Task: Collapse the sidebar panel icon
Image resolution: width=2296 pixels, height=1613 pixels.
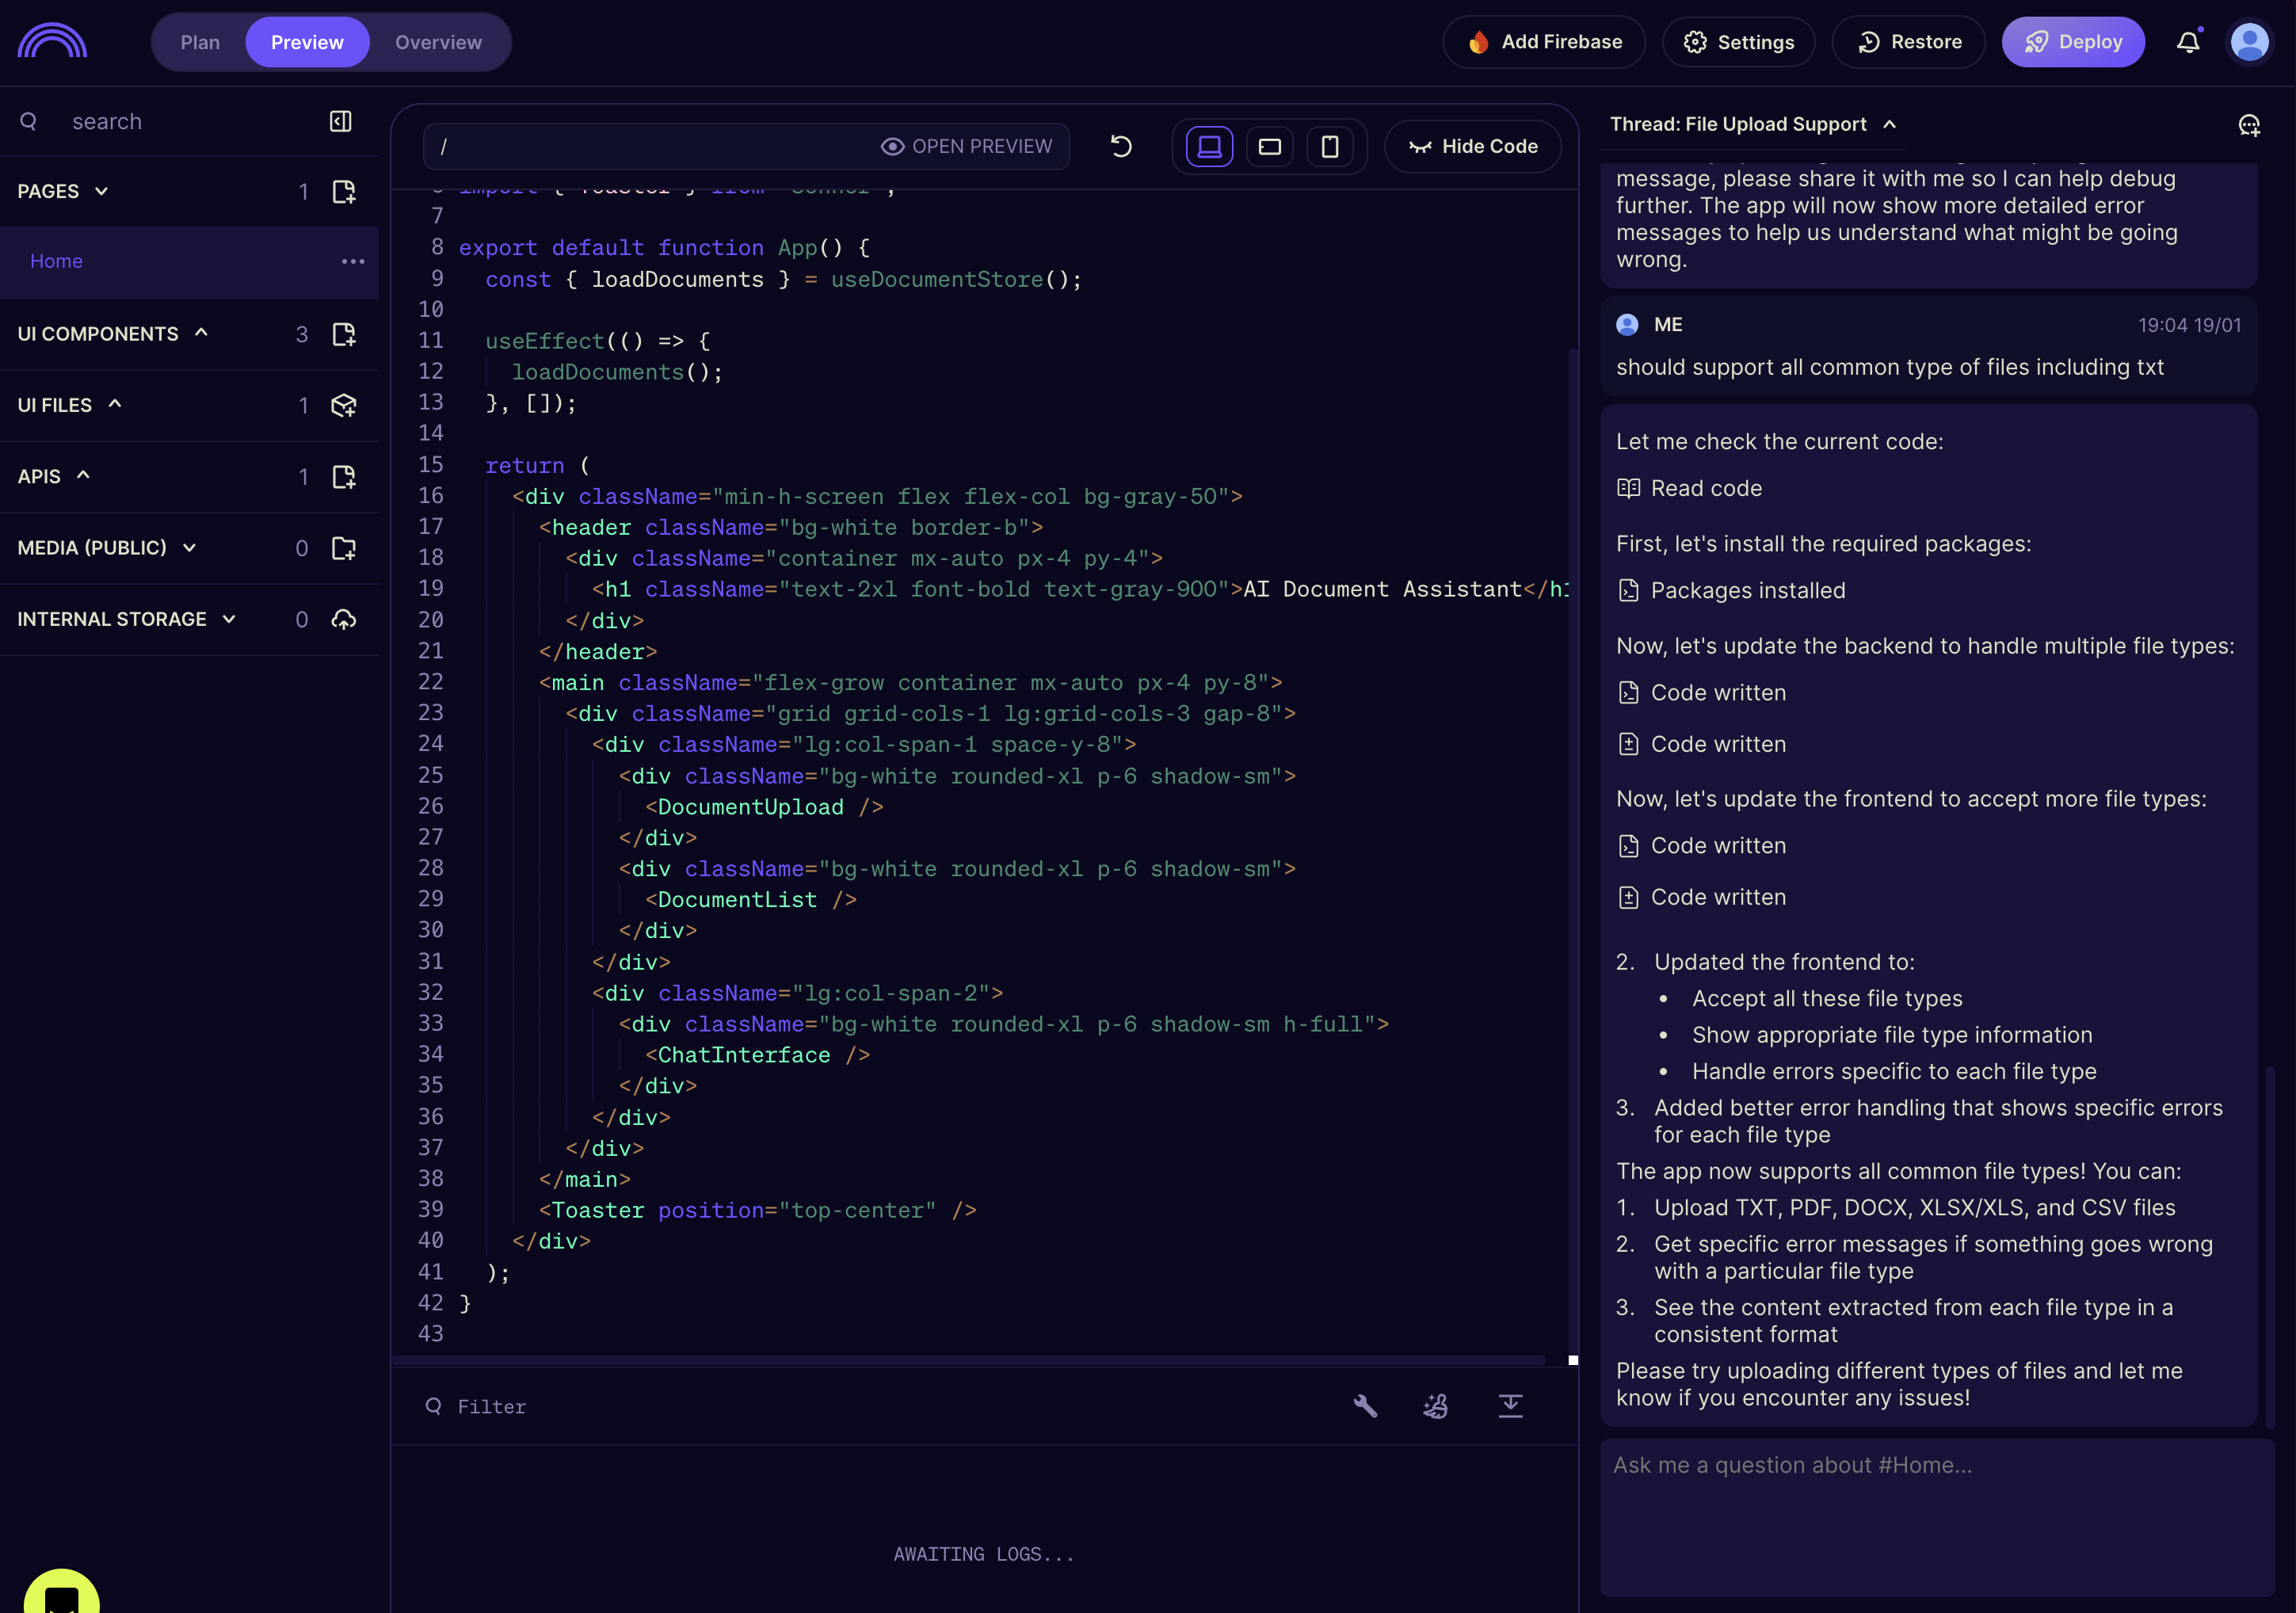Action: point(341,121)
